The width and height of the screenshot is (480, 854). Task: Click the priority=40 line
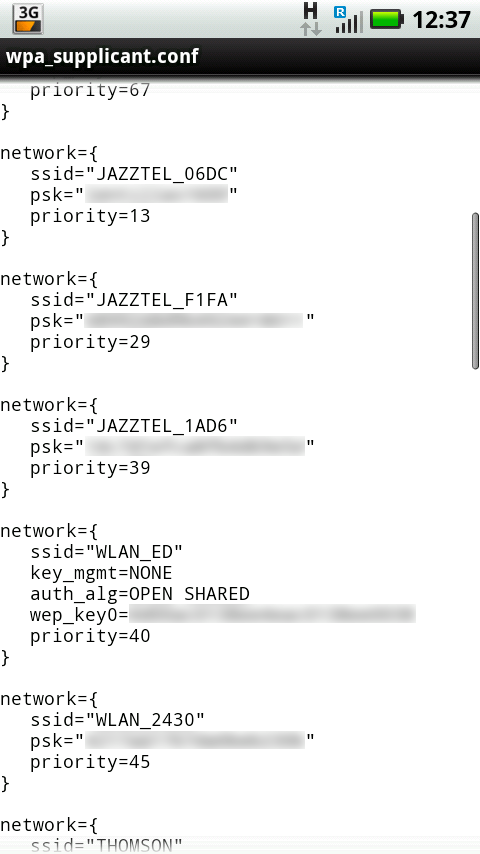pos(90,636)
